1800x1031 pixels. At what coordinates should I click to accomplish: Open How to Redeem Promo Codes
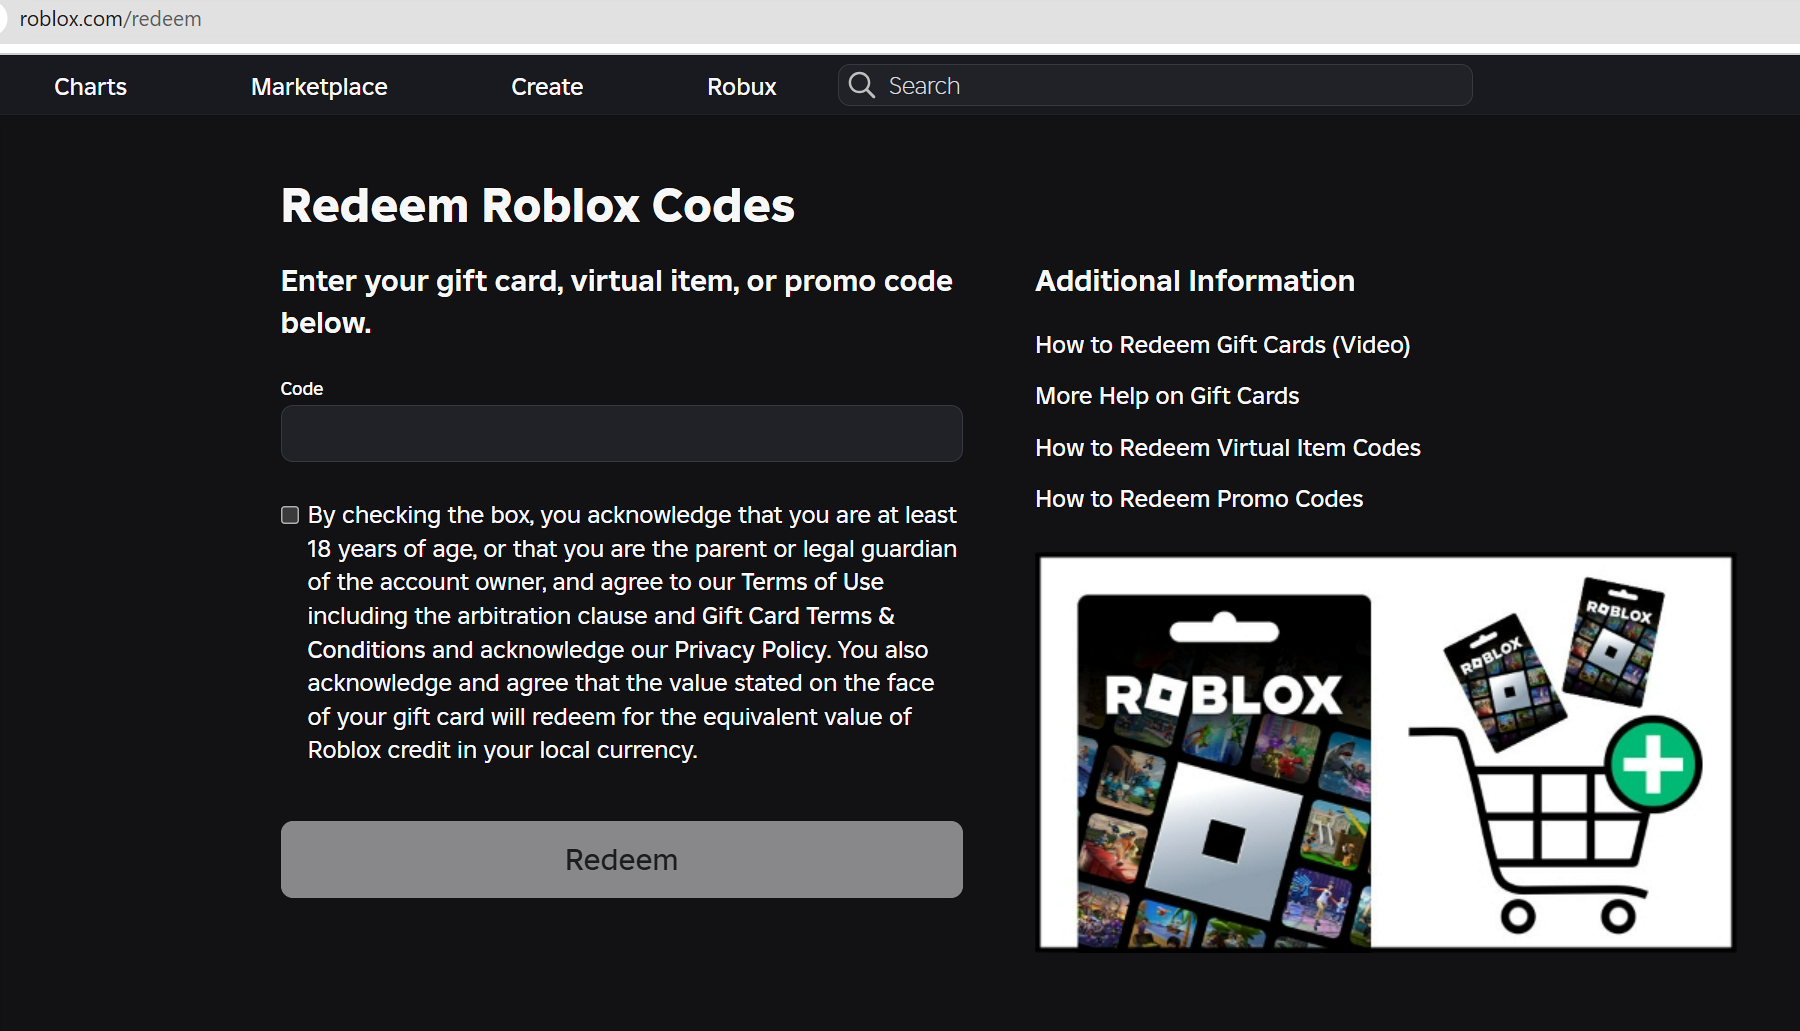pos(1199,499)
